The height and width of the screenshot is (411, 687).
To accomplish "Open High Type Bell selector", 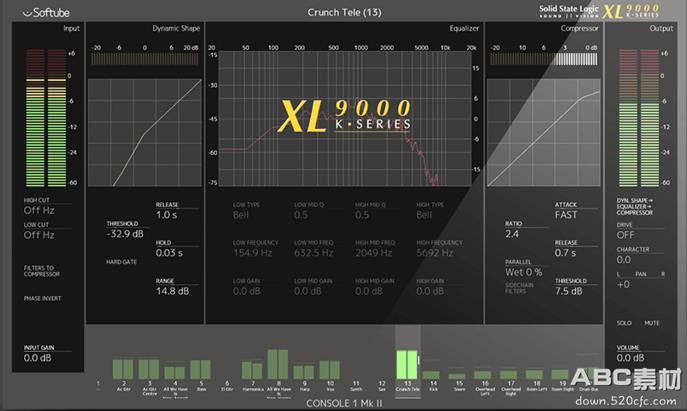I will tap(424, 215).
